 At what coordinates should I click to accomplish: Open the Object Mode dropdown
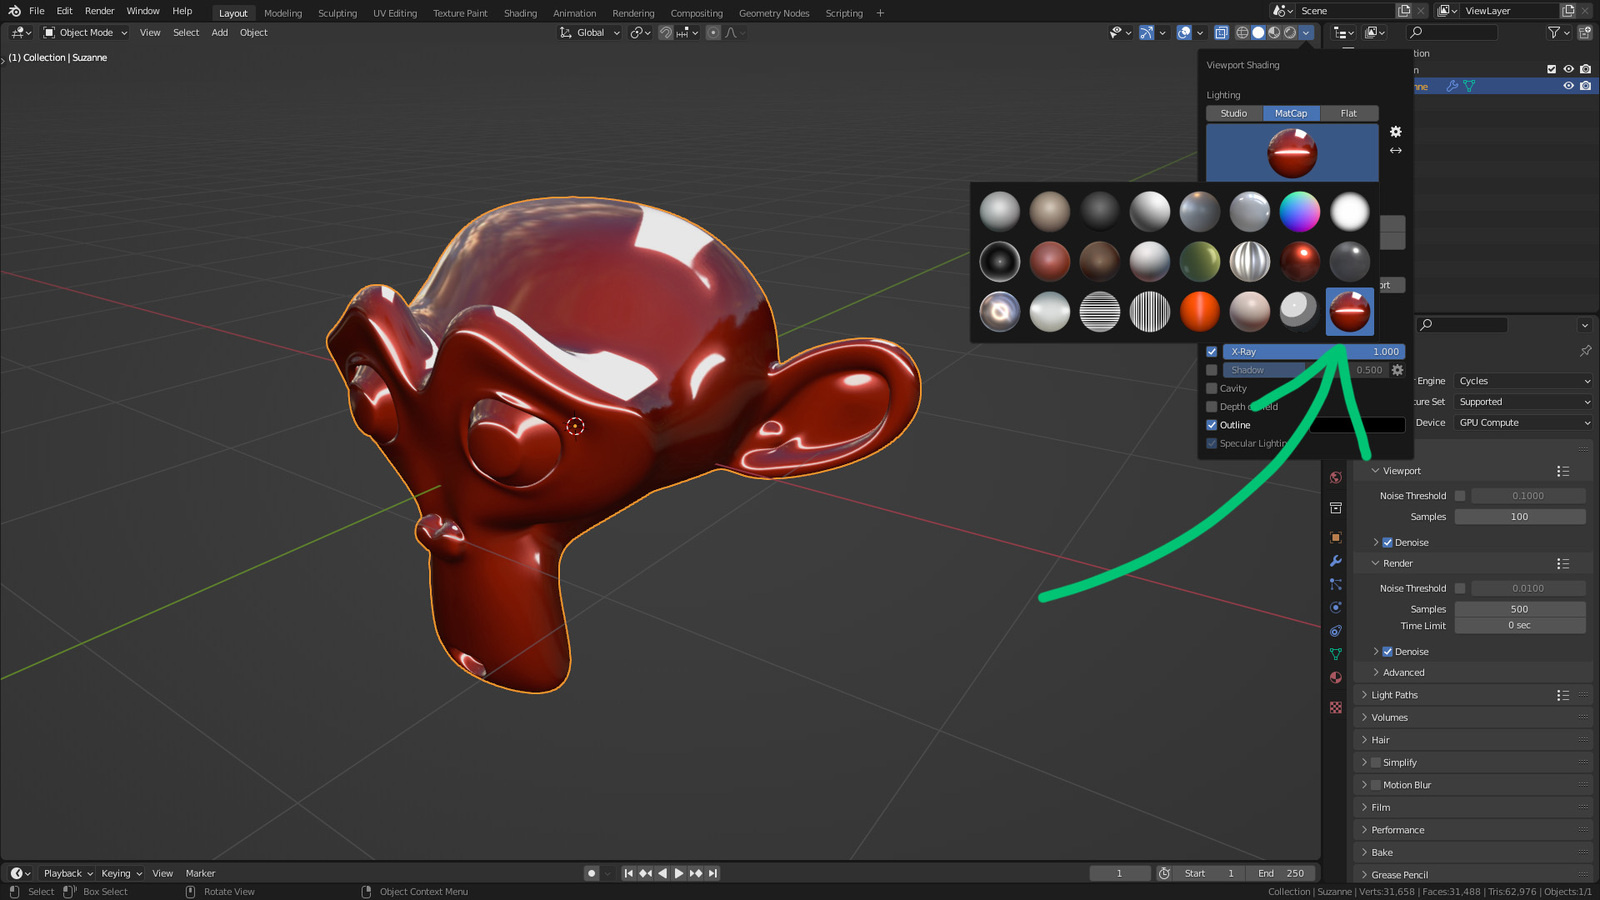[x=86, y=33]
